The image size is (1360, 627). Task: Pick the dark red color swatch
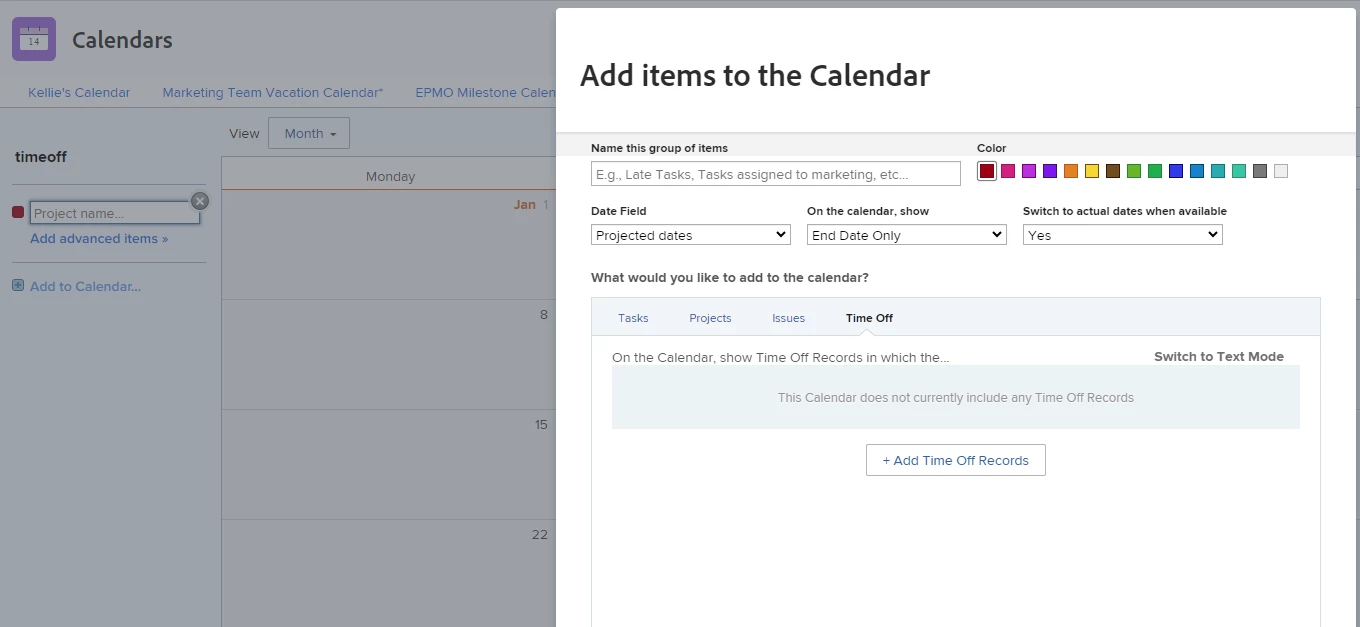987,171
